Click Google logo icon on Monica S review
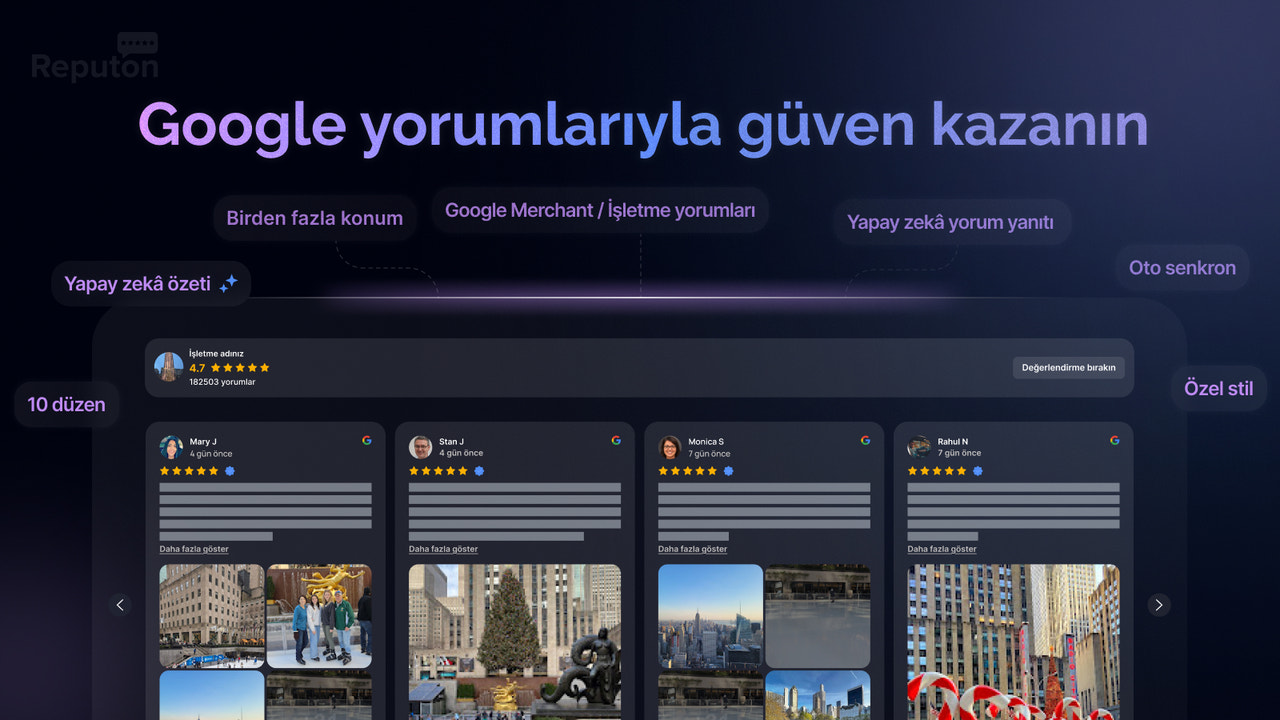This screenshot has height=720, width=1280. [865, 440]
